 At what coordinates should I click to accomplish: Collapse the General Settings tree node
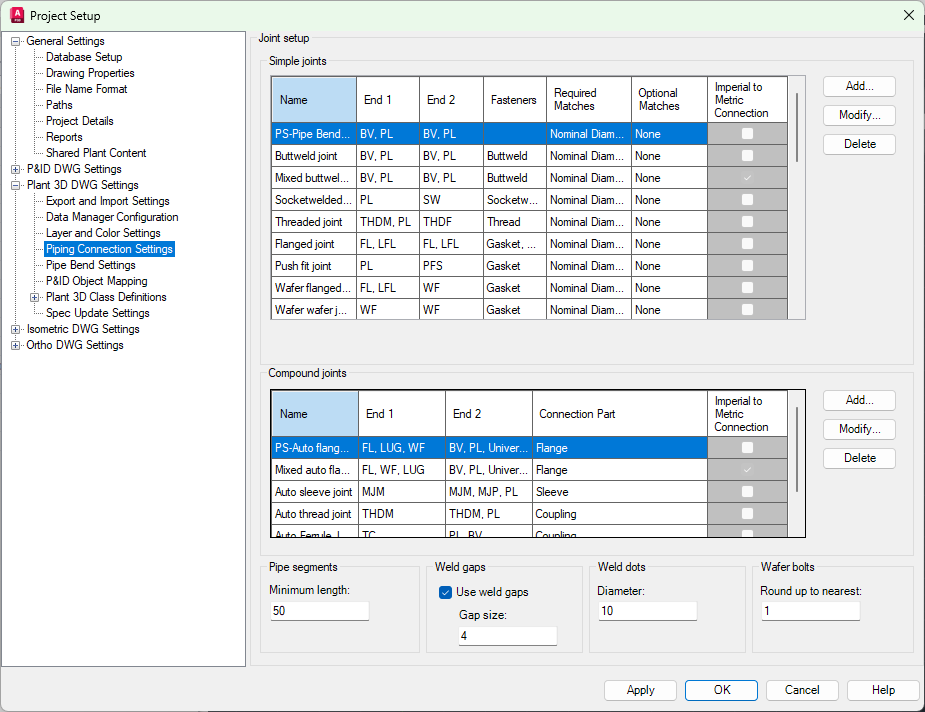pos(16,41)
